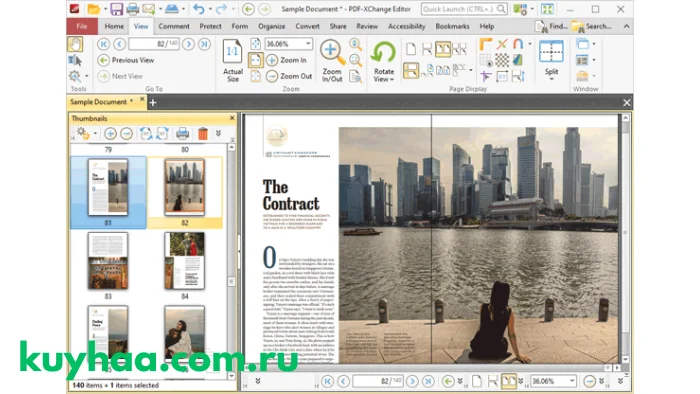This screenshot has width=700, height=394.
Task: Delete pages using trash icon in Thumbnails panel
Action: [x=203, y=133]
